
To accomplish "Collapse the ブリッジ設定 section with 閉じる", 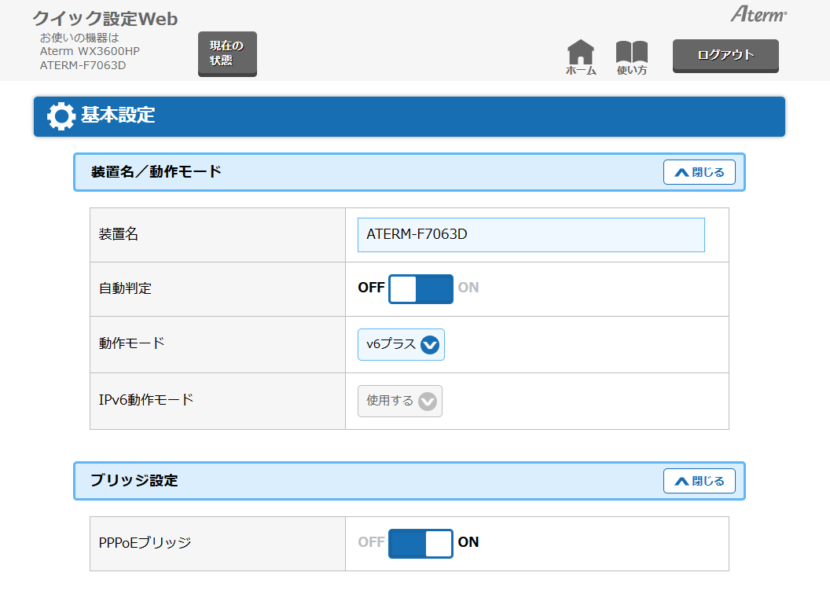I will (699, 481).
